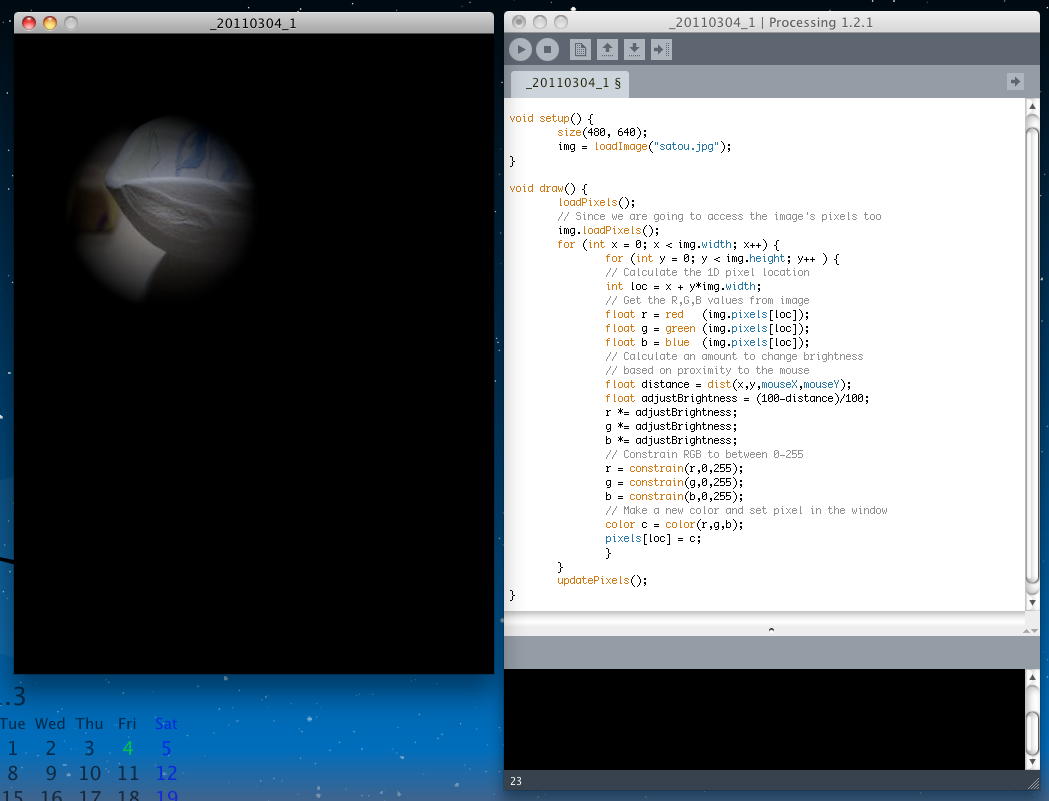Click the Run button in Processing toolbar

[x=520, y=49]
